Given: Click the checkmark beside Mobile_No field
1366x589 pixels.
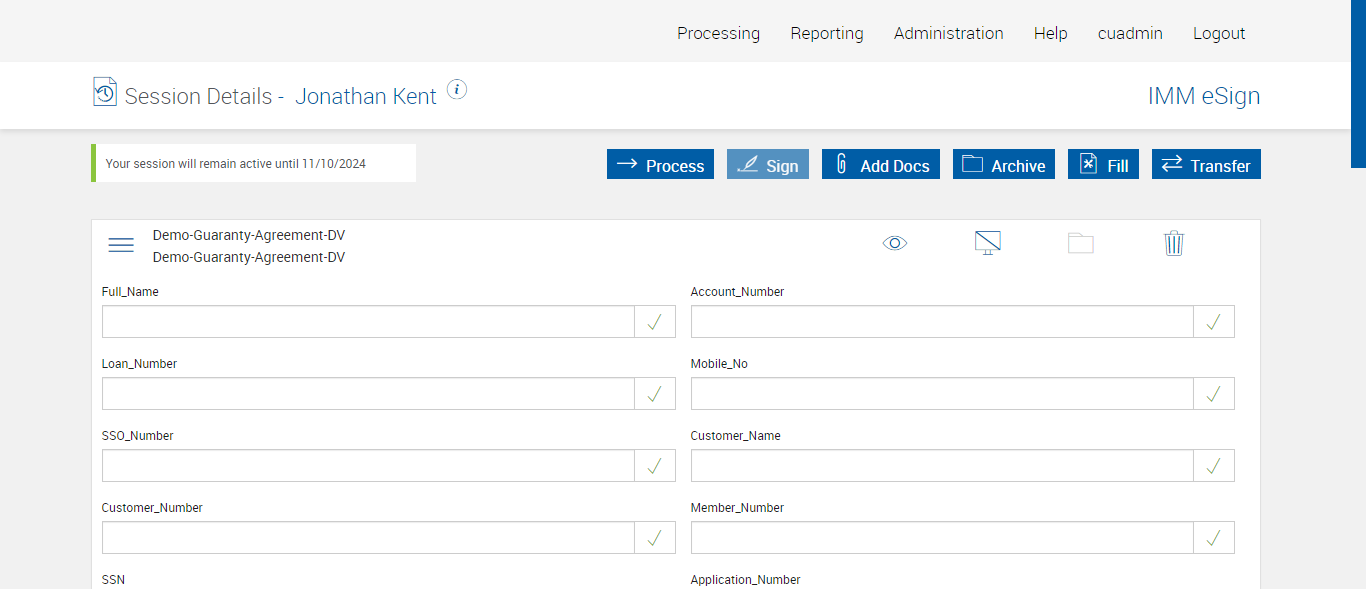Looking at the screenshot, I should point(1213,394).
